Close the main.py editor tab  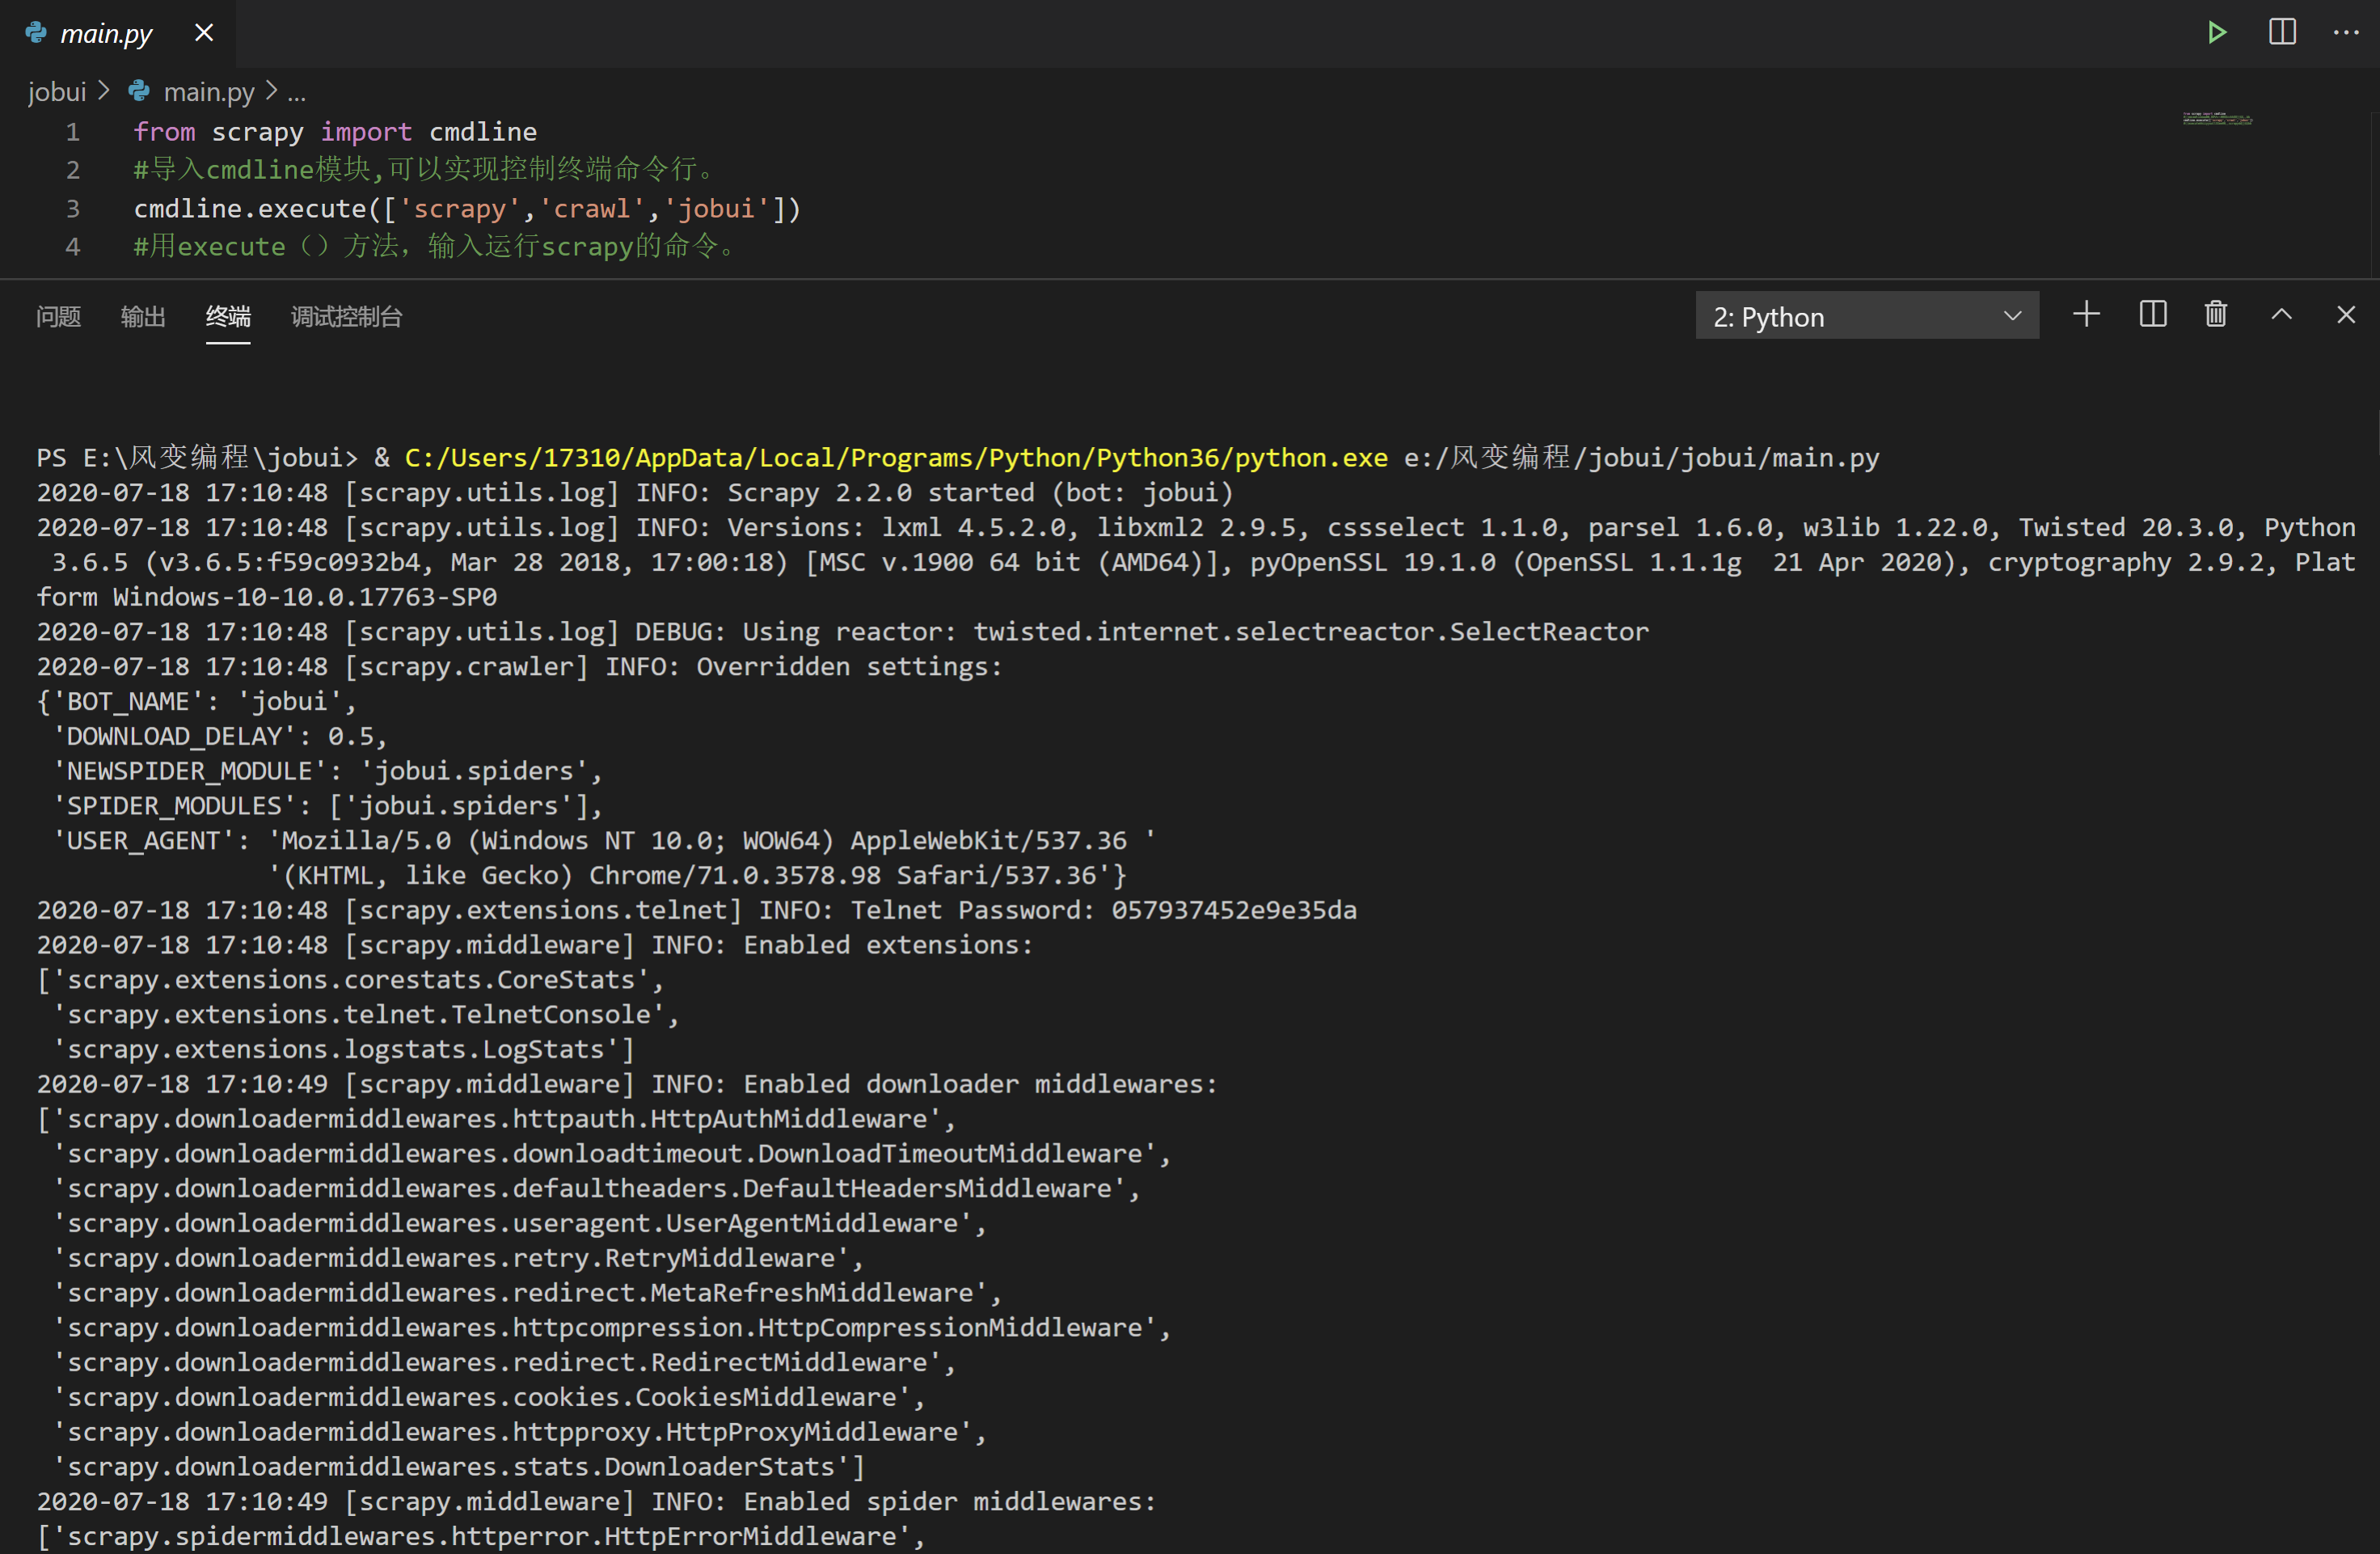pos(204,33)
